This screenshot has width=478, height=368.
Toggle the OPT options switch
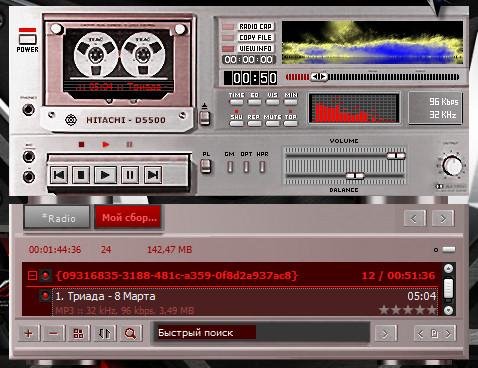coord(246,167)
